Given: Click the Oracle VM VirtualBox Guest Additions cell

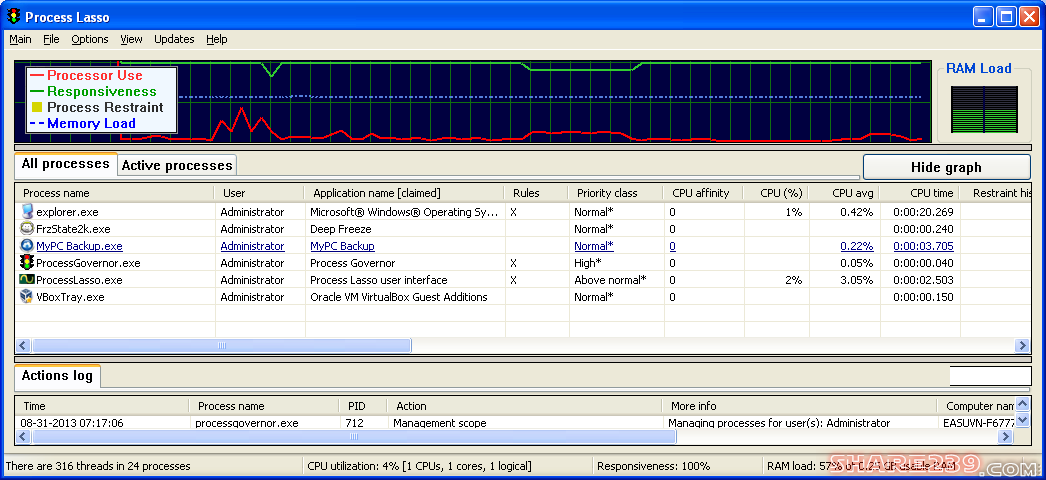Looking at the screenshot, I should point(399,297).
